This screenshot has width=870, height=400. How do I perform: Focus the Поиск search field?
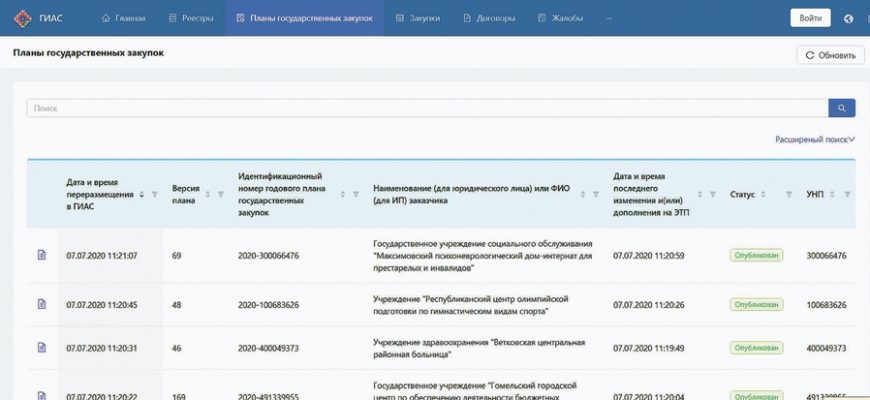coord(427,108)
